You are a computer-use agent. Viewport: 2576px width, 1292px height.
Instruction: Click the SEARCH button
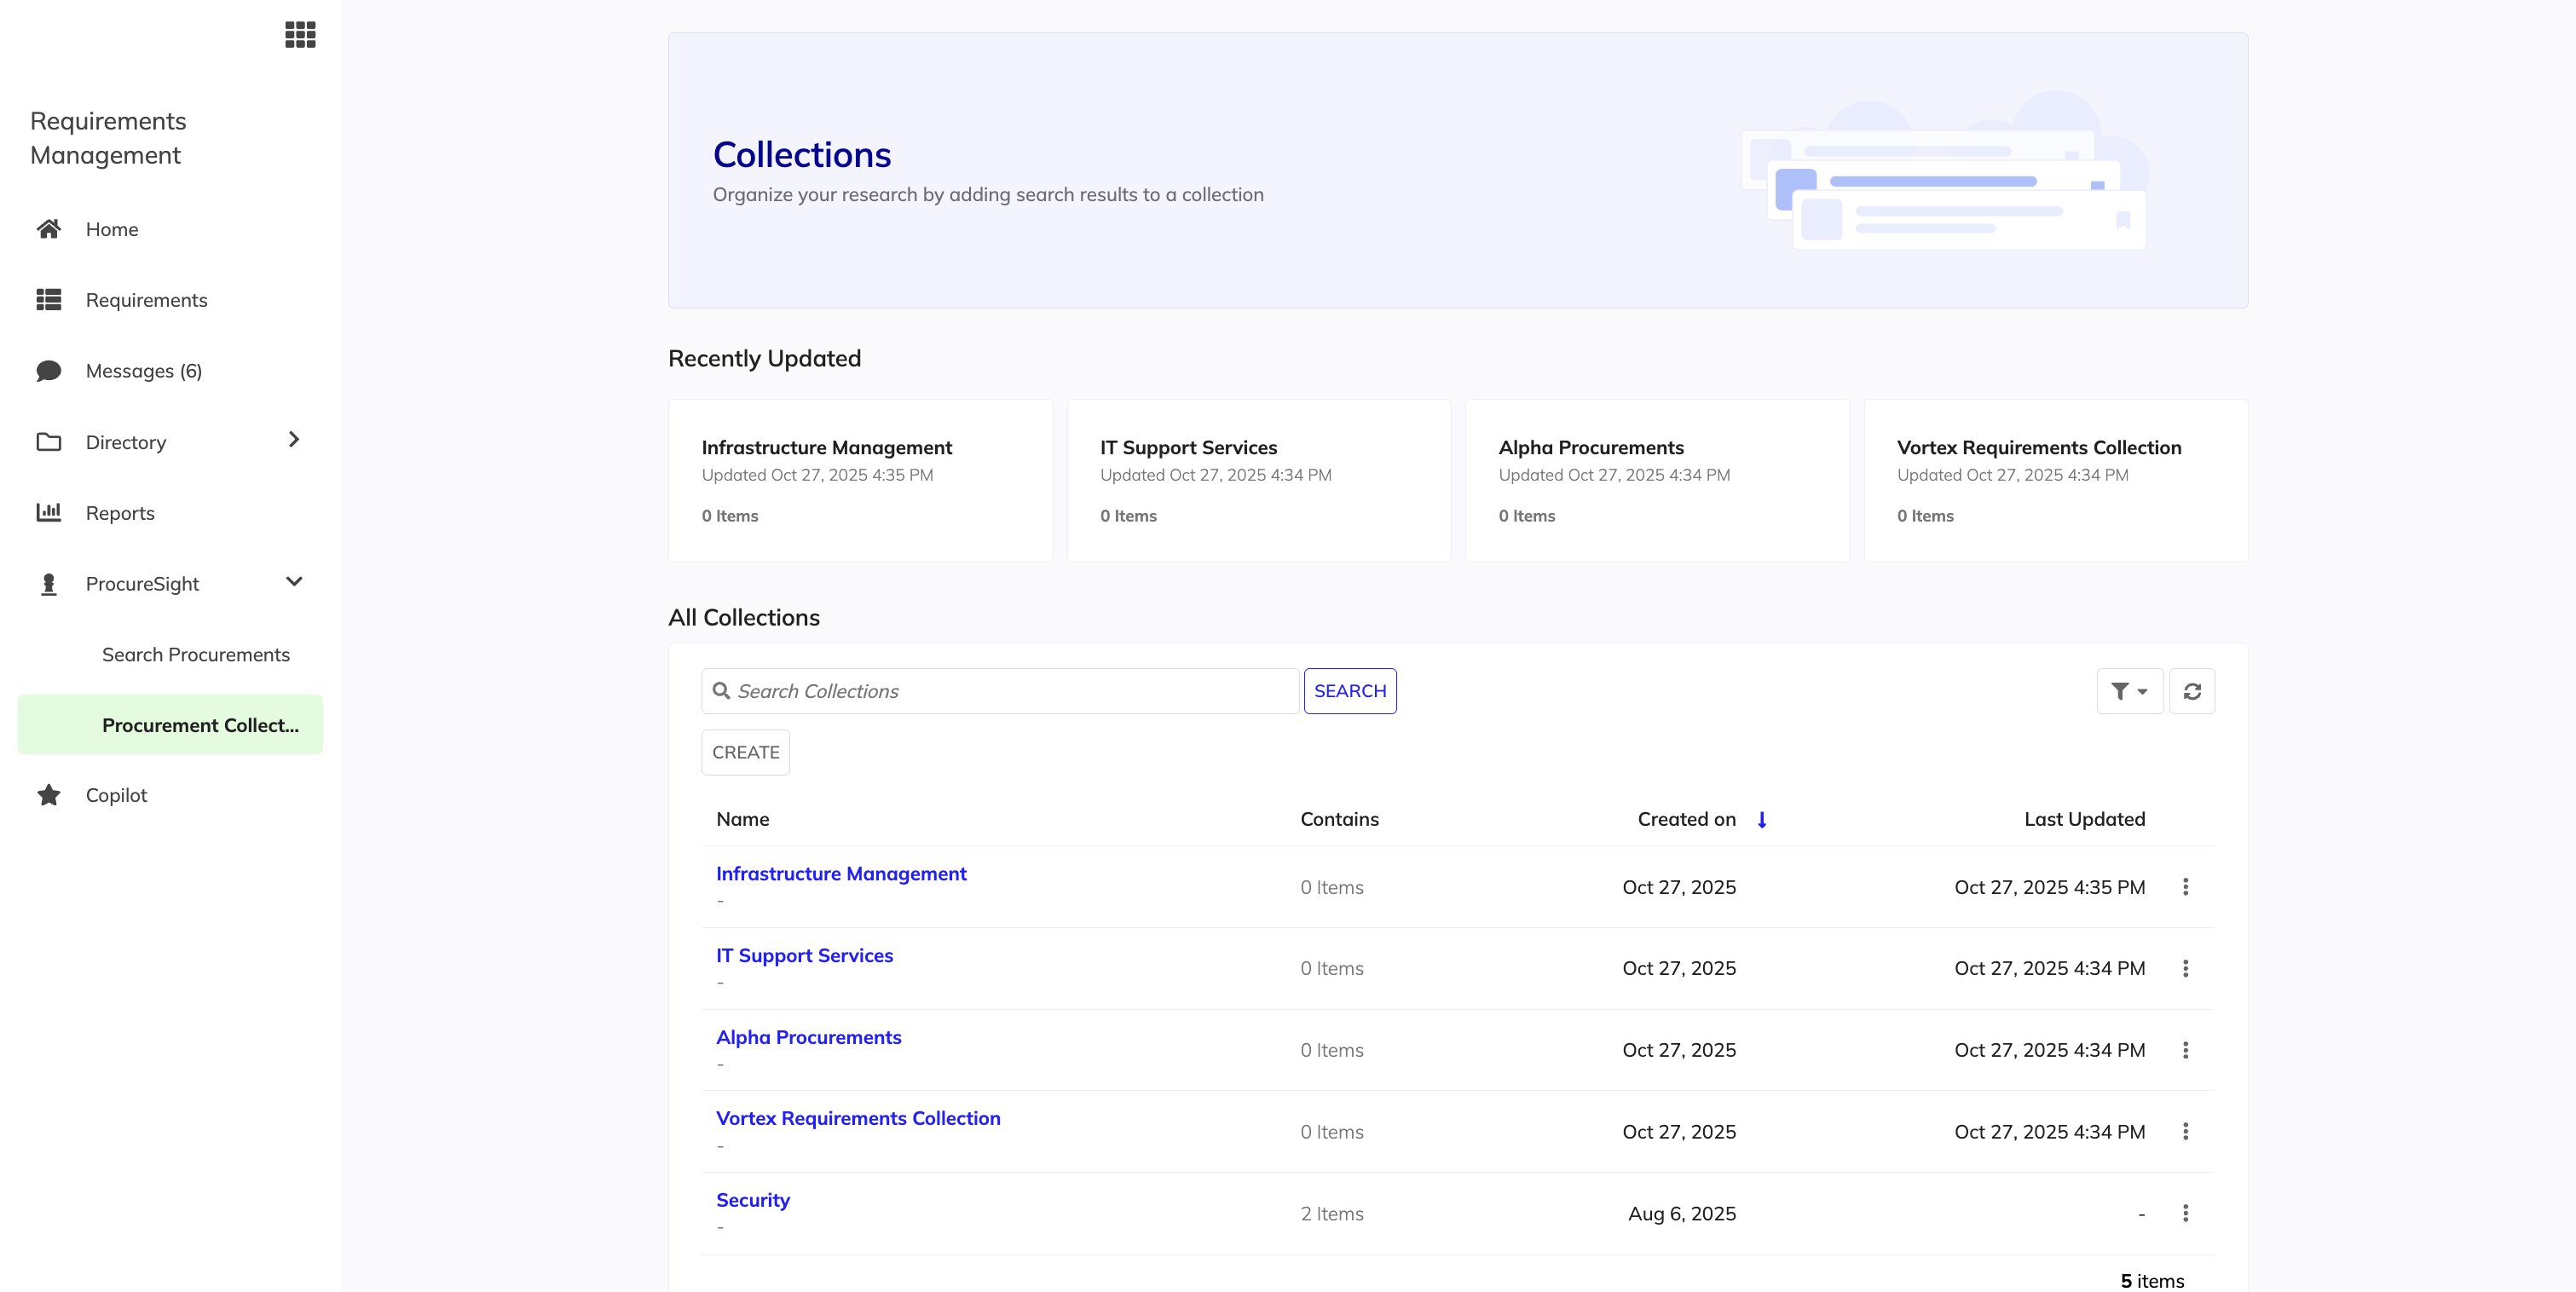point(1350,691)
